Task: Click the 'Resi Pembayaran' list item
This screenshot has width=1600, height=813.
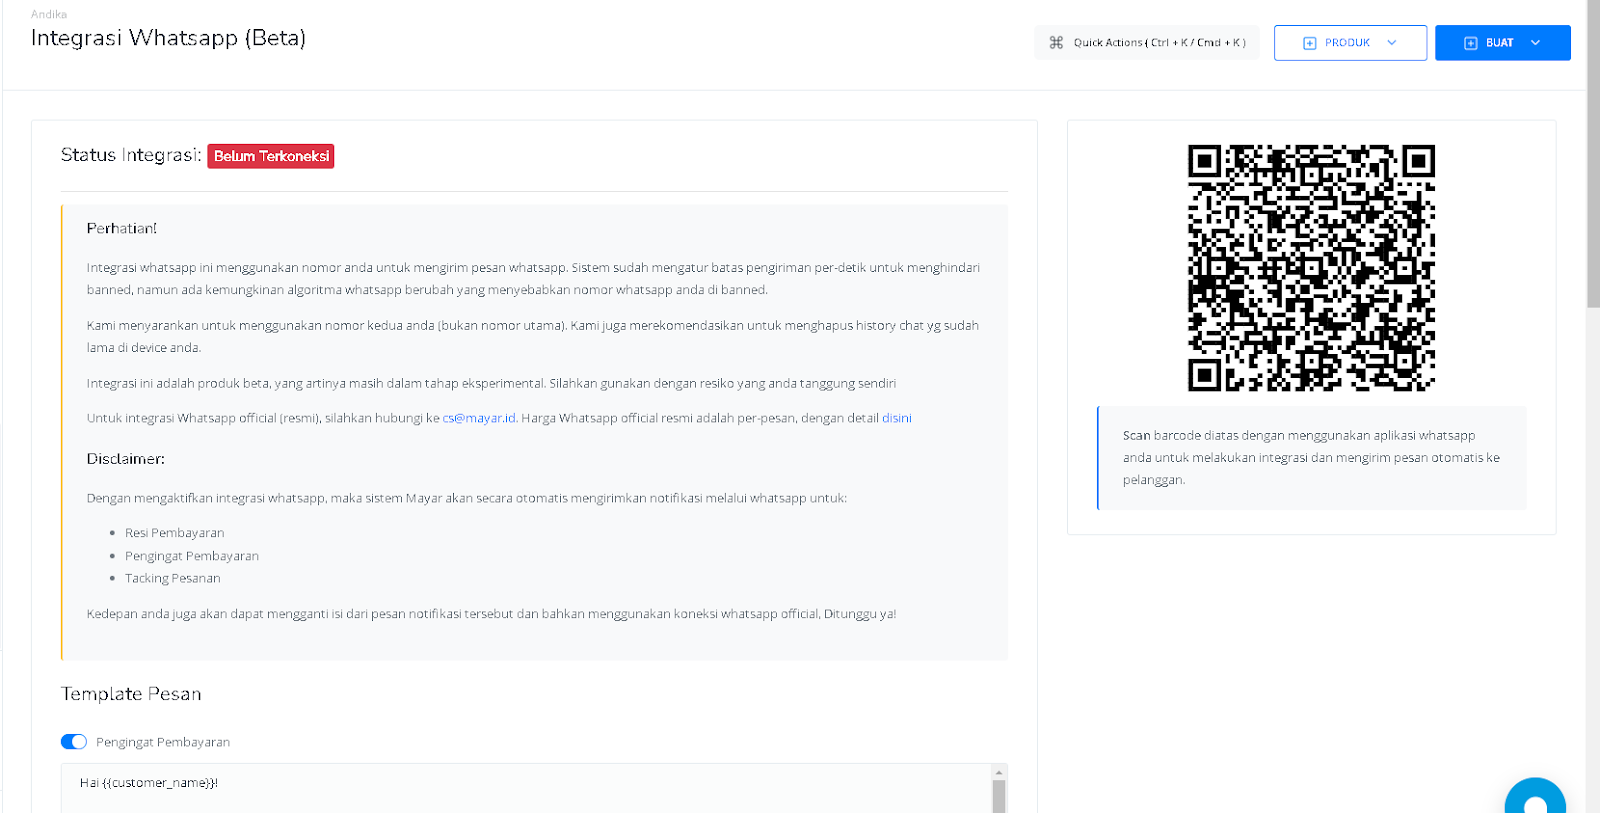Action: click(174, 533)
